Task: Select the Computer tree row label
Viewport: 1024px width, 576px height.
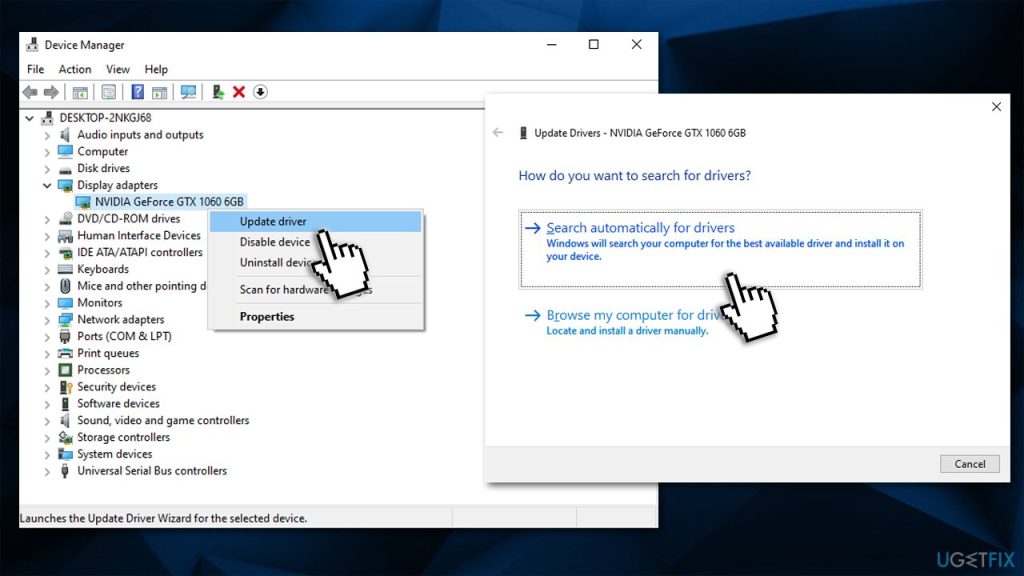Action: tap(103, 152)
